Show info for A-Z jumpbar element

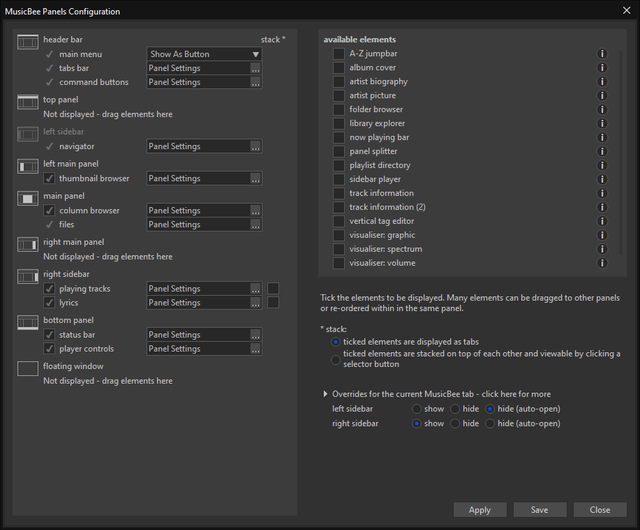602,53
